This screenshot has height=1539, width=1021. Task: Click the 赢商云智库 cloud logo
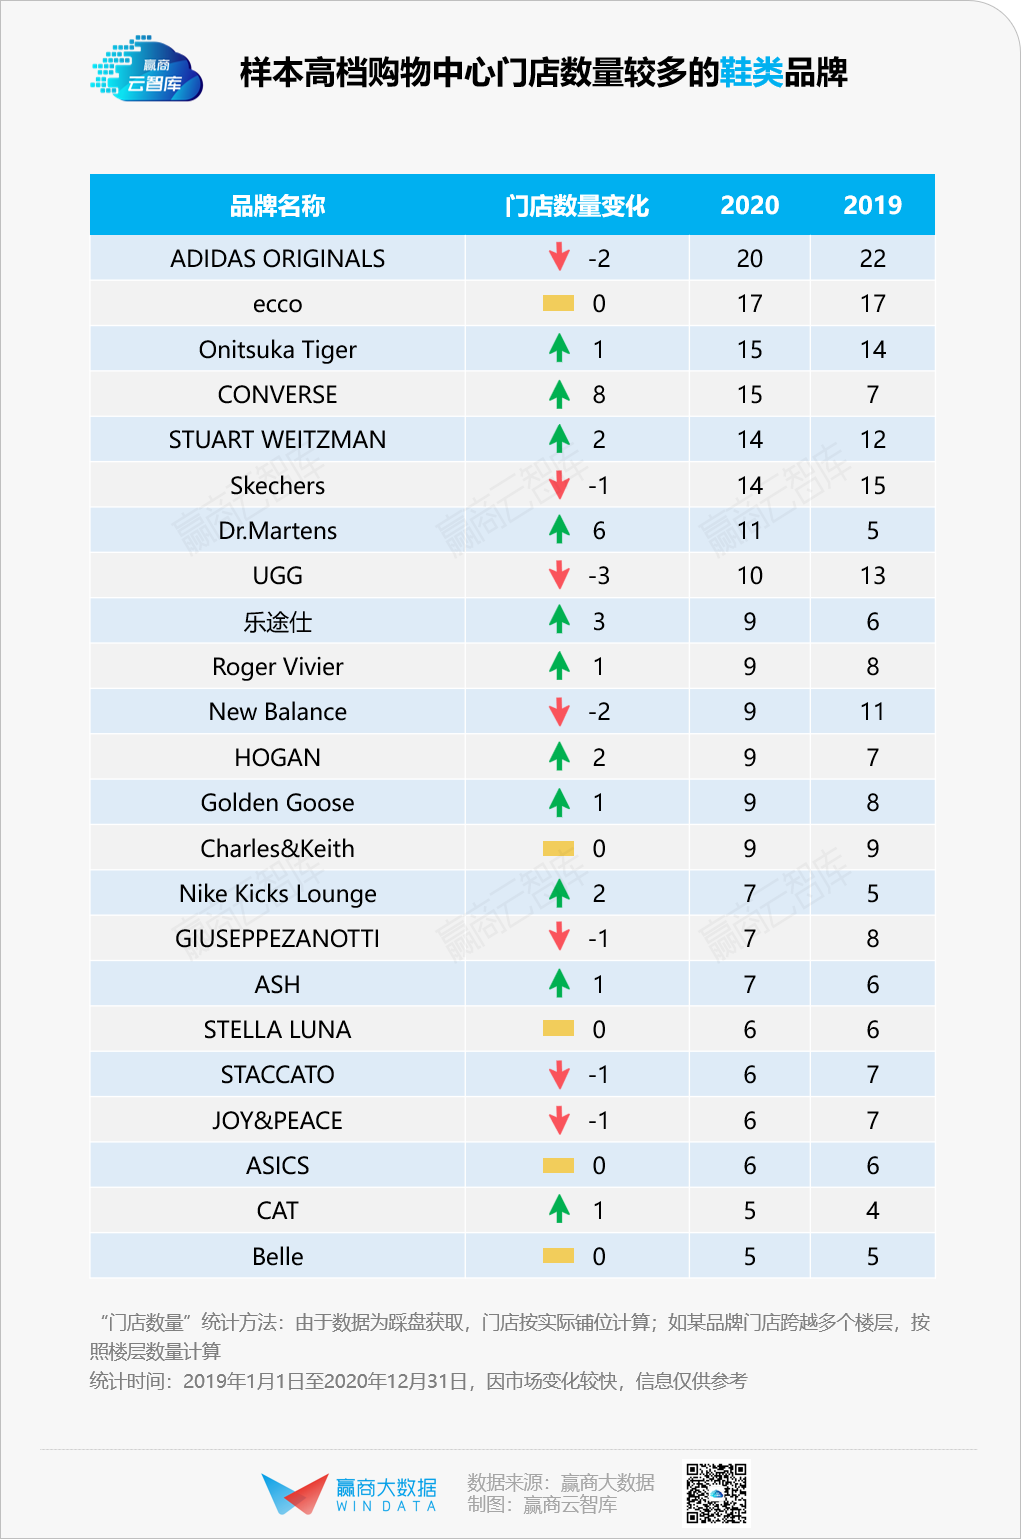pyautogui.click(x=147, y=70)
